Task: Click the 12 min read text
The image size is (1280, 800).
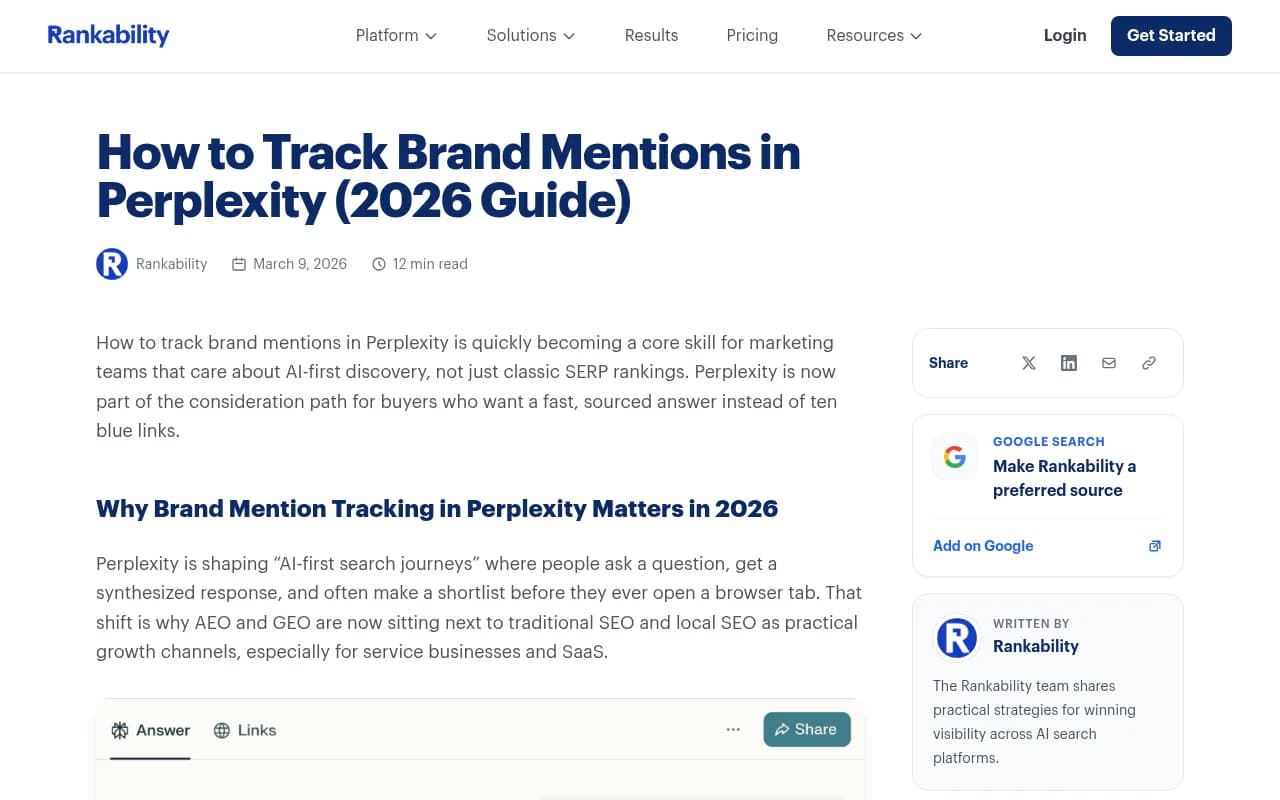Action: (x=430, y=264)
